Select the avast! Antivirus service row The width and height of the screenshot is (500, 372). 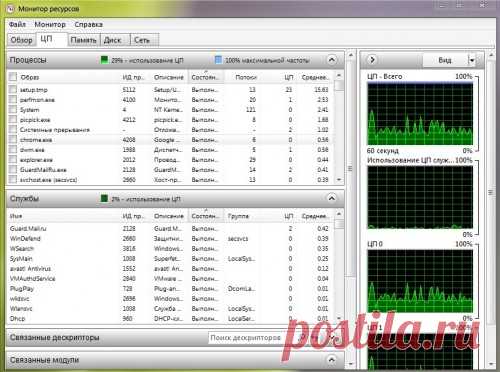(171, 269)
